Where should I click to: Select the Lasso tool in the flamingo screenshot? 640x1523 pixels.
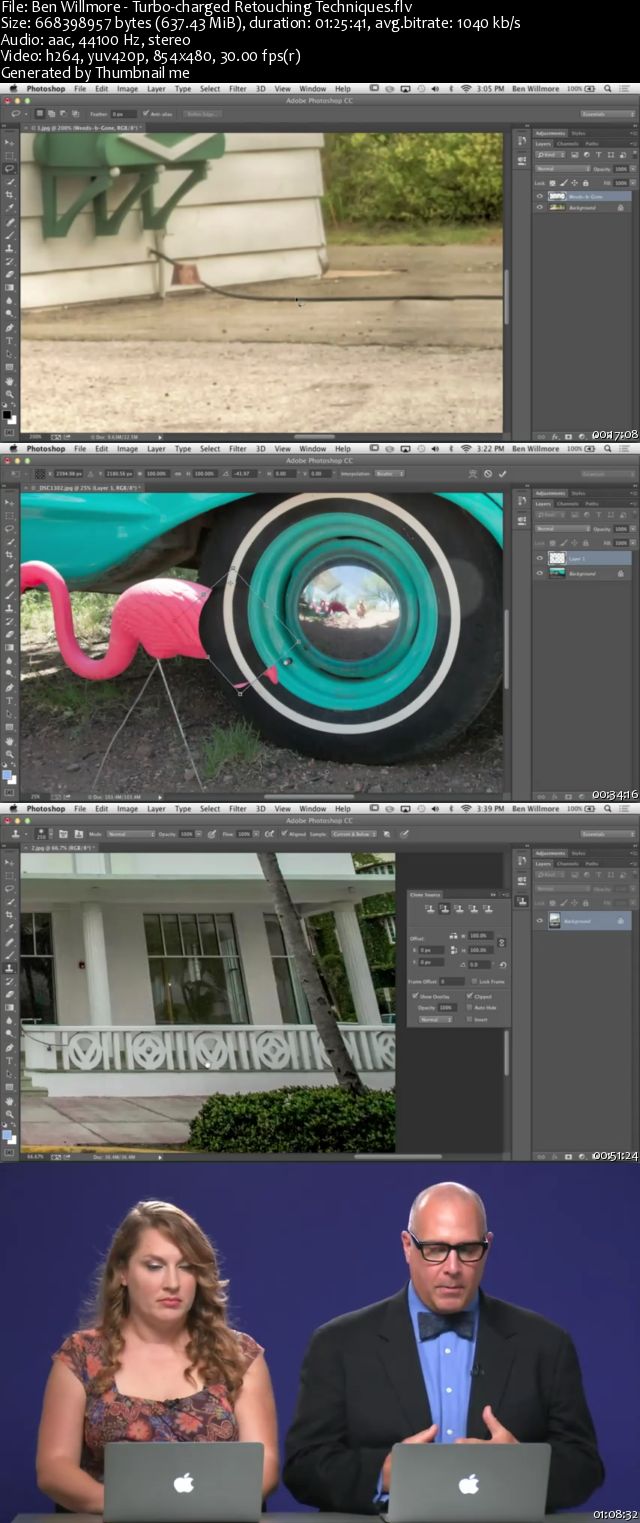(x=9, y=528)
